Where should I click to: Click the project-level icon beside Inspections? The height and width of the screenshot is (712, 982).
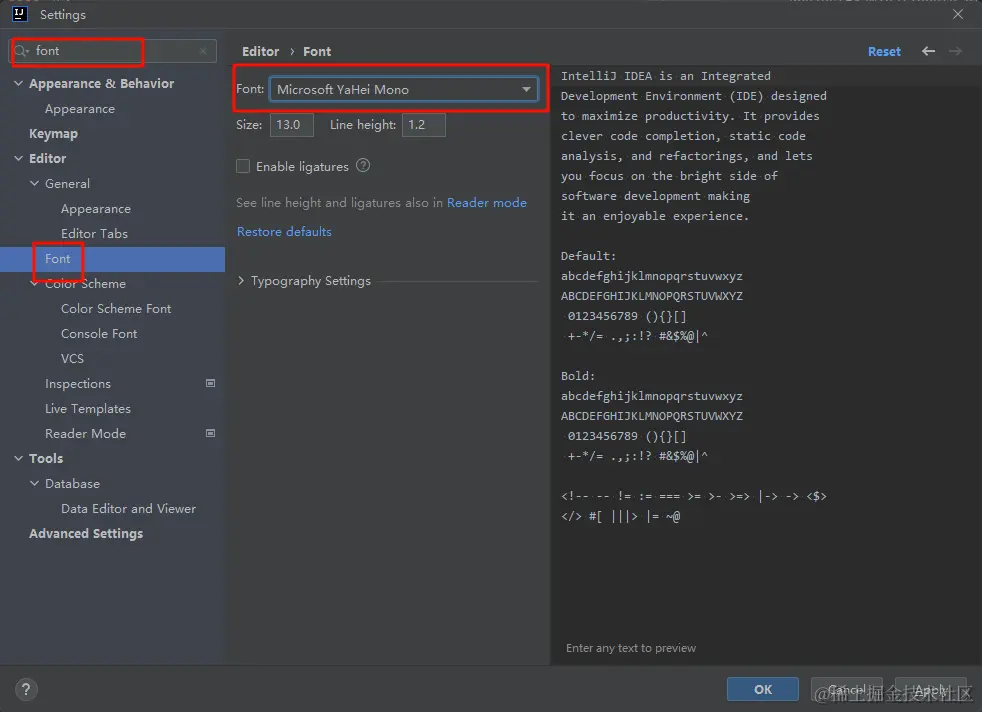coord(210,383)
